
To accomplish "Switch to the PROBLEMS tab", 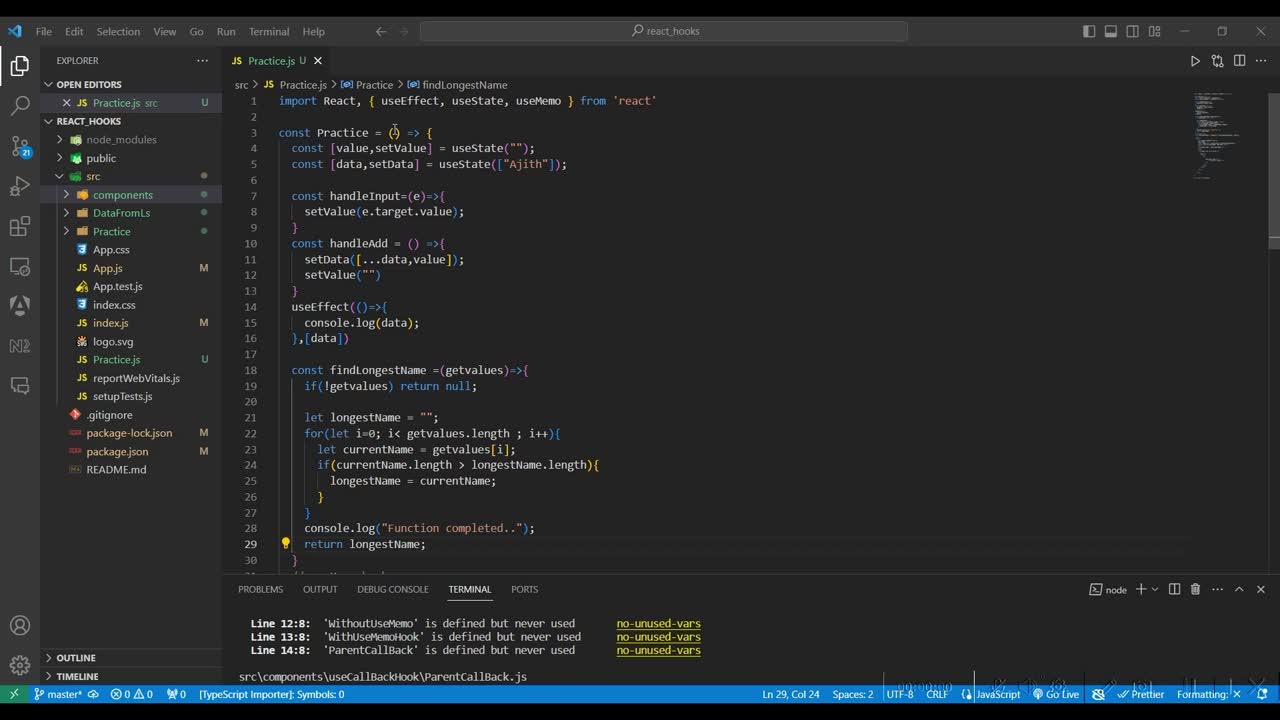I will [x=260, y=590].
